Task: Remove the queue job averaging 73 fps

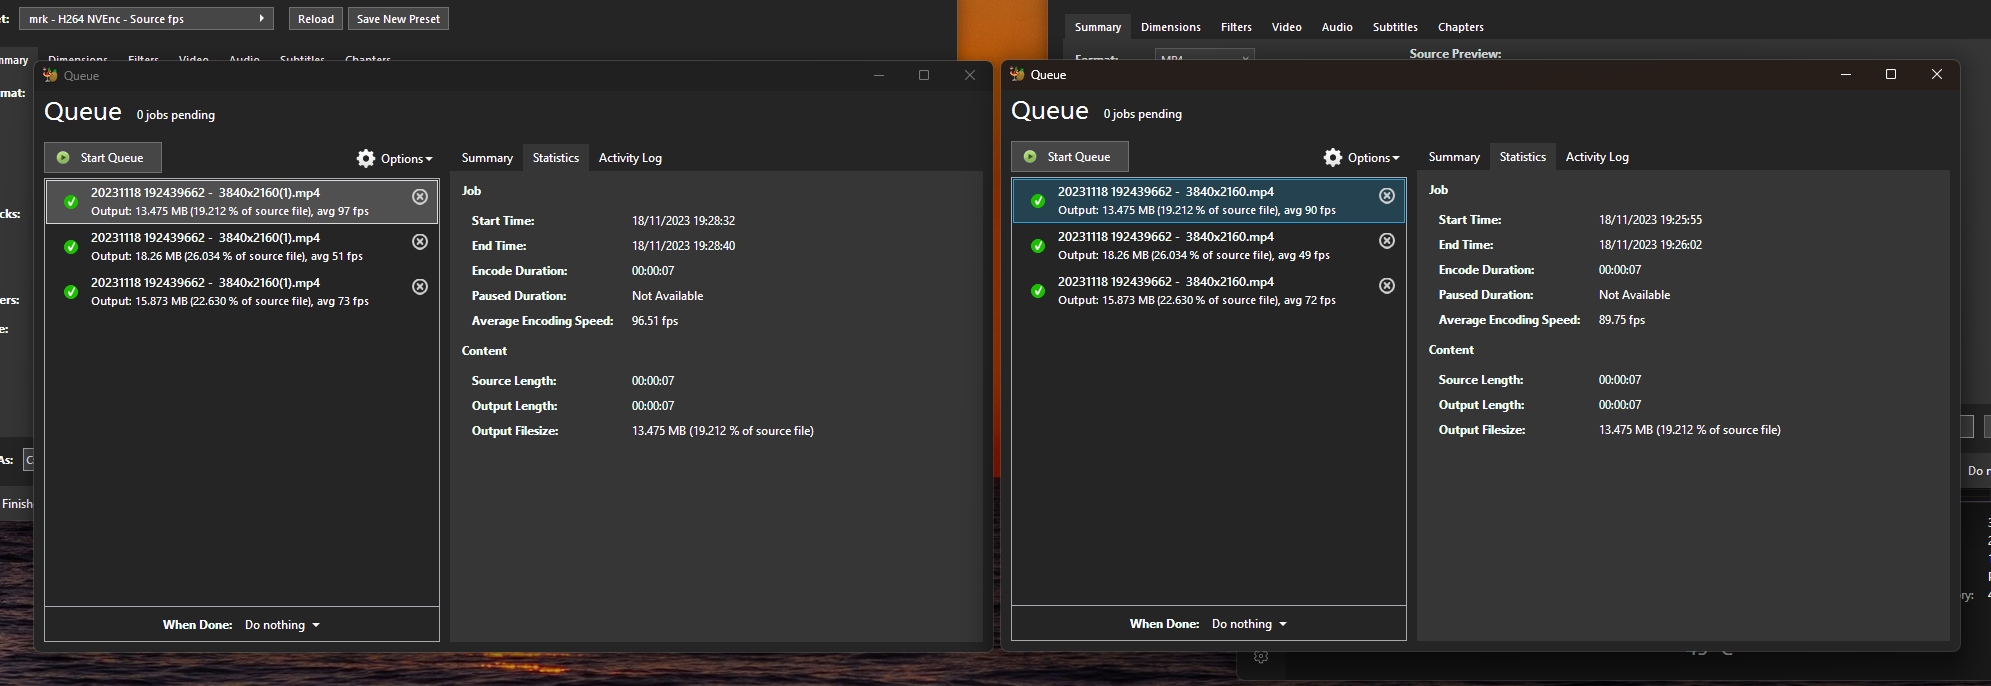Action: [420, 287]
